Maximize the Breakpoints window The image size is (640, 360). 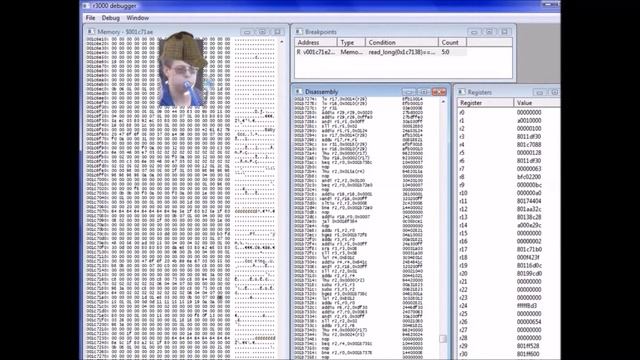tap(489, 32)
